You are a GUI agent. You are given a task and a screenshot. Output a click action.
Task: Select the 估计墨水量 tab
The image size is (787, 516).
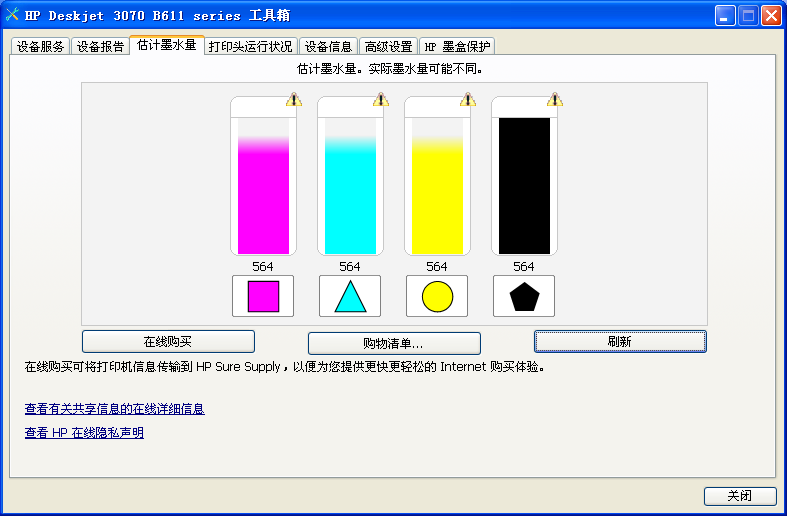[x=167, y=45]
